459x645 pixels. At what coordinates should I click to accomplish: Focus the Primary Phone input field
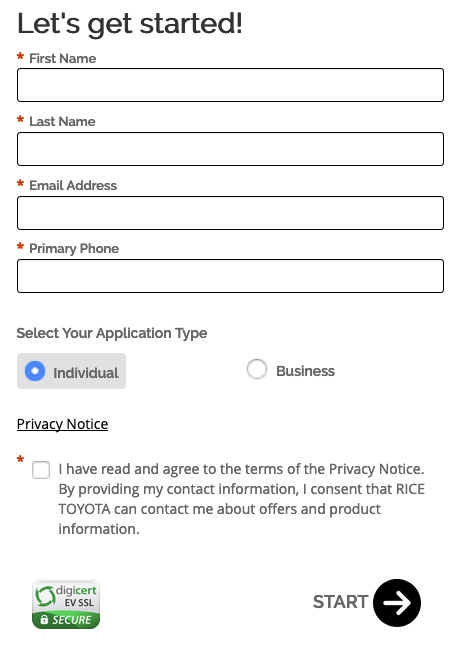pos(230,276)
